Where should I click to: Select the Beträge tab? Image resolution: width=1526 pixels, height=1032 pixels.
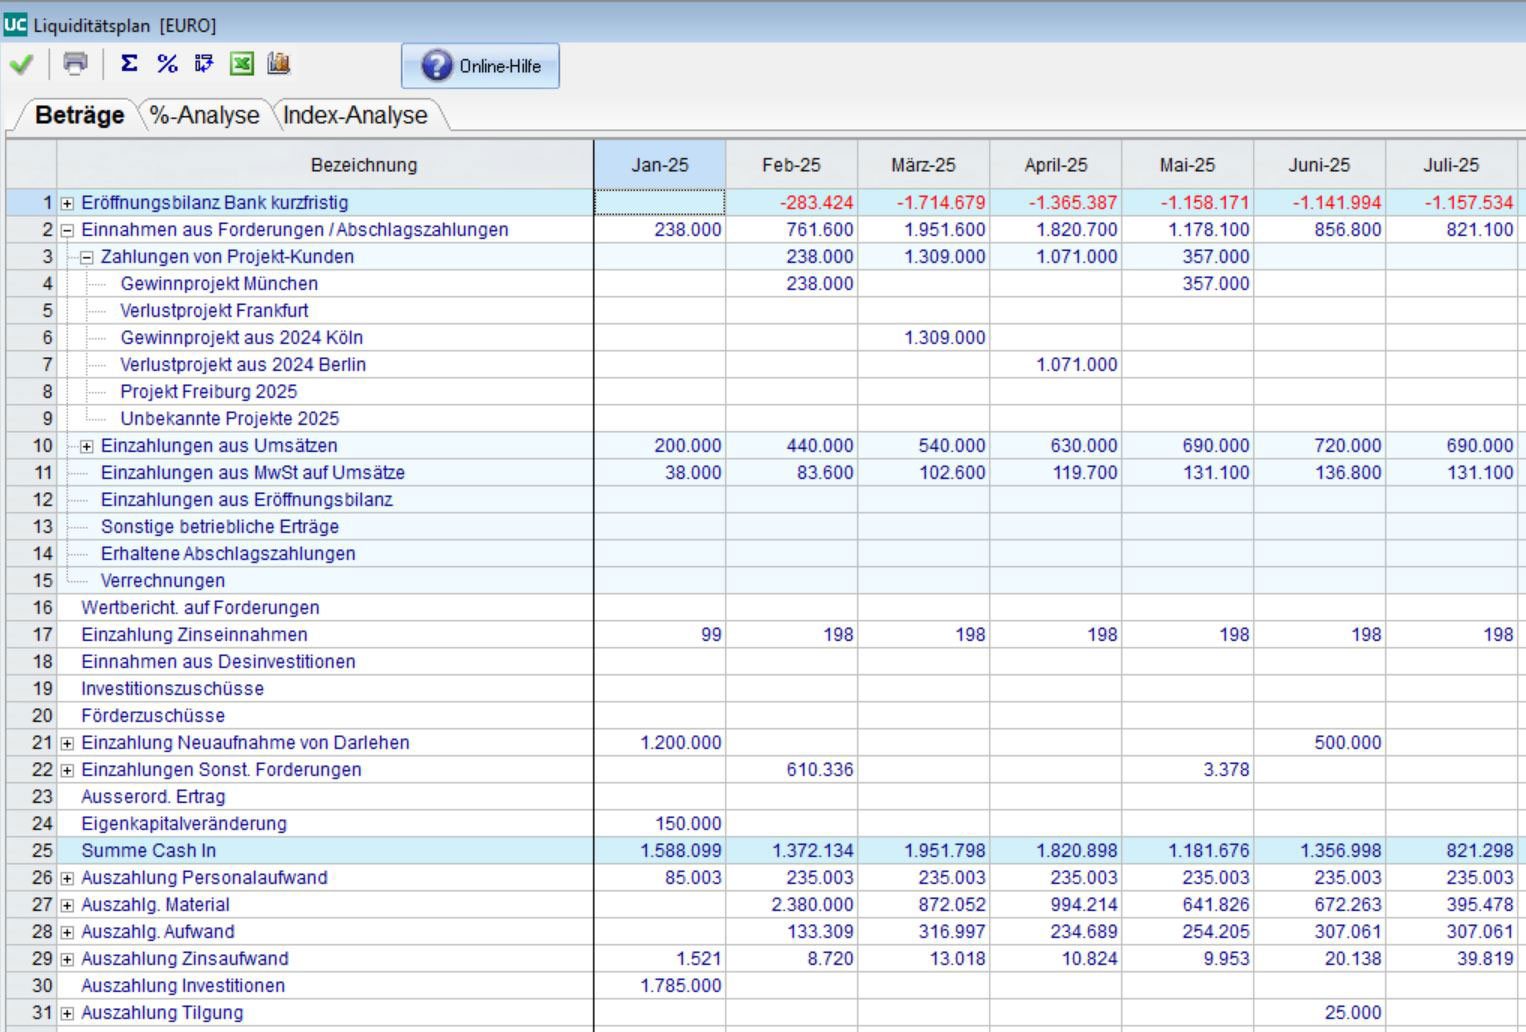(x=79, y=116)
